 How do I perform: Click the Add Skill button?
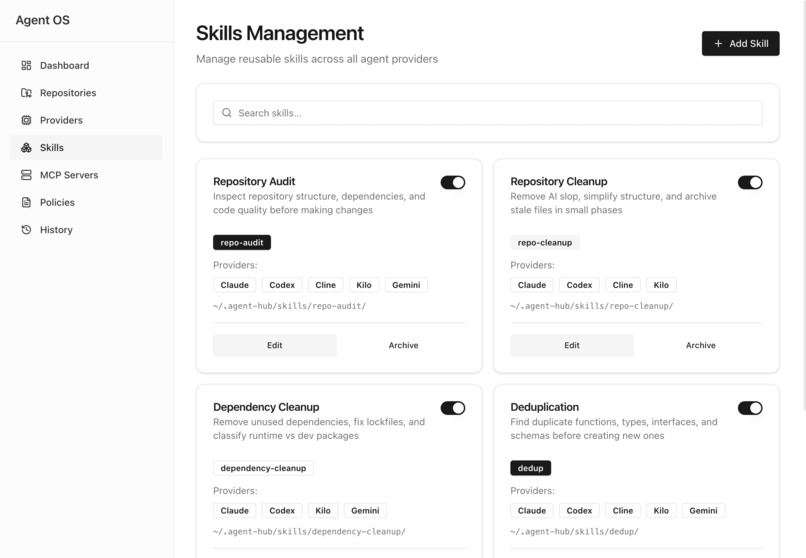[740, 44]
